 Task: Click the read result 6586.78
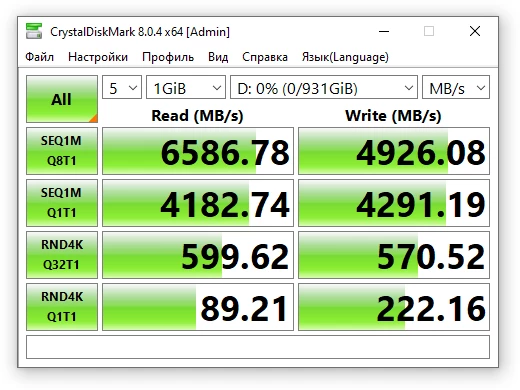198,151
